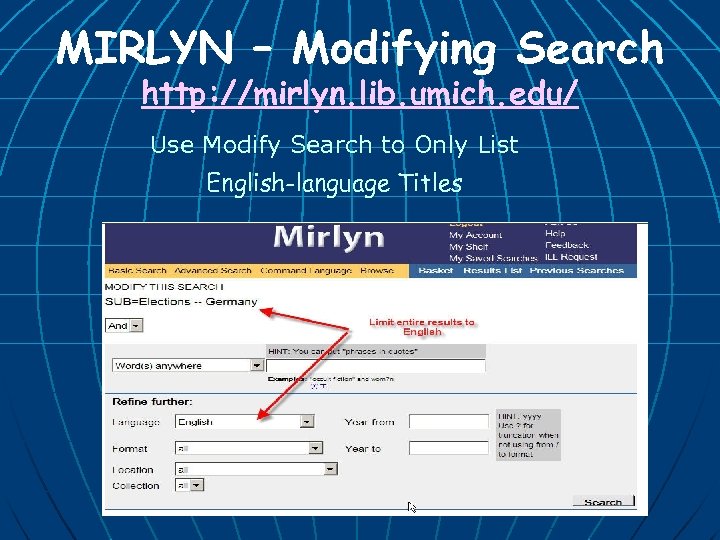The width and height of the screenshot is (720, 540).
Task: Open the Feedback link
Action: (x=567, y=245)
